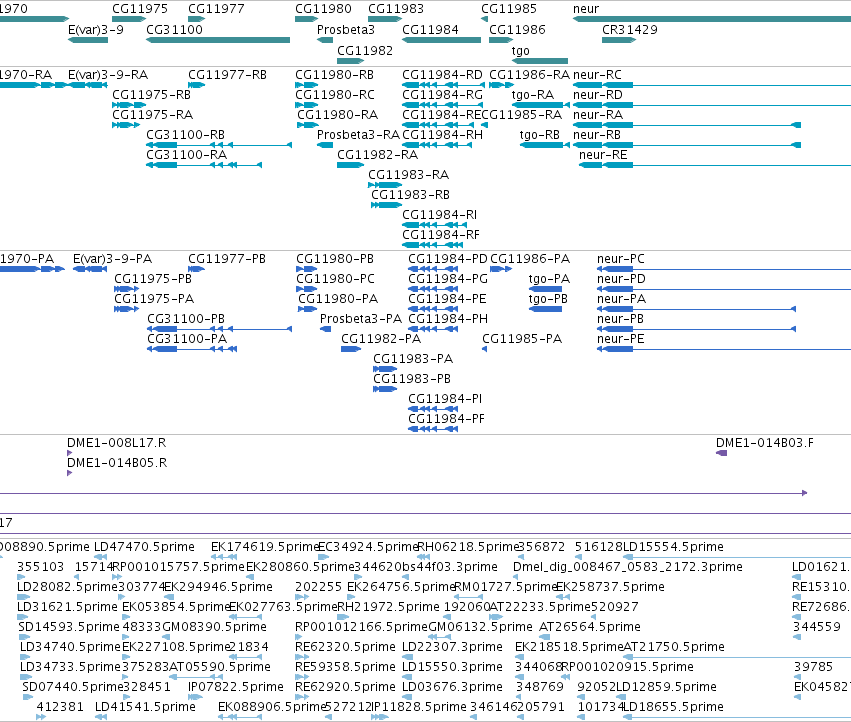Screen dimensions: 851x722
Task: Select the CR31429 gene label
Action: pyautogui.click(x=630, y=30)
